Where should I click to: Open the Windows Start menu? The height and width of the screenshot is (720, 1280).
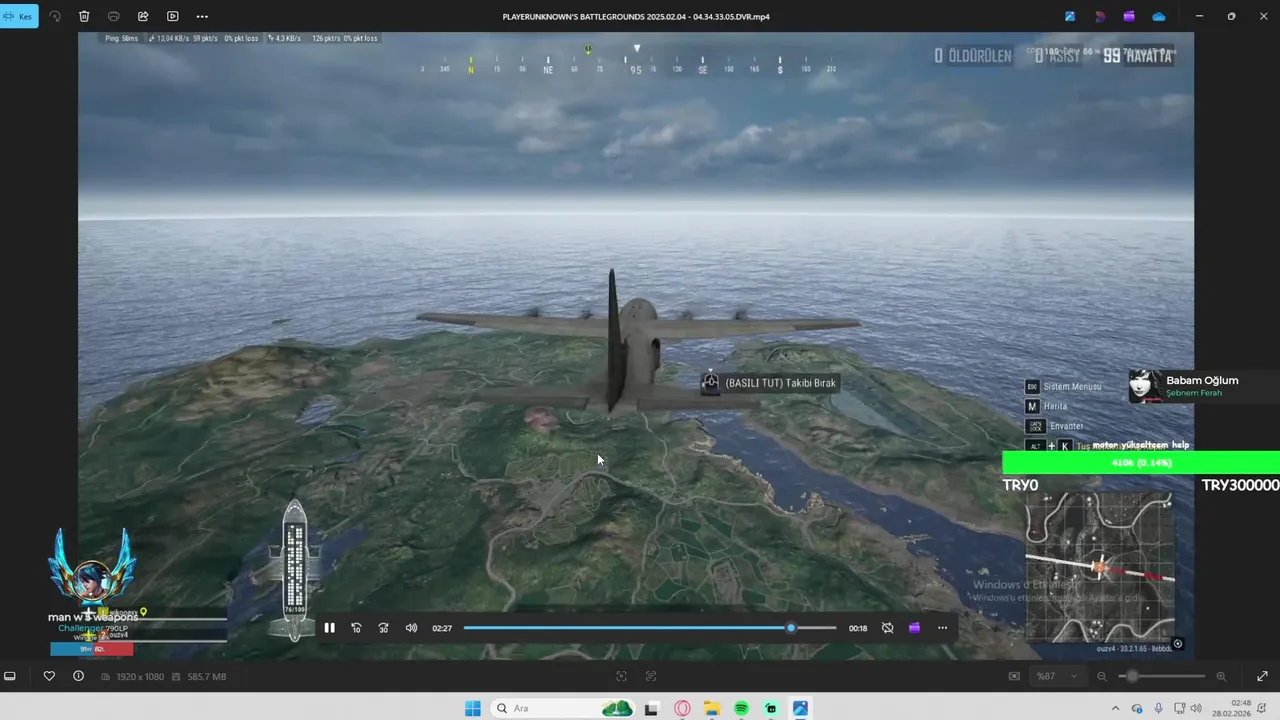pyautogui.click(x=472, y=708)
